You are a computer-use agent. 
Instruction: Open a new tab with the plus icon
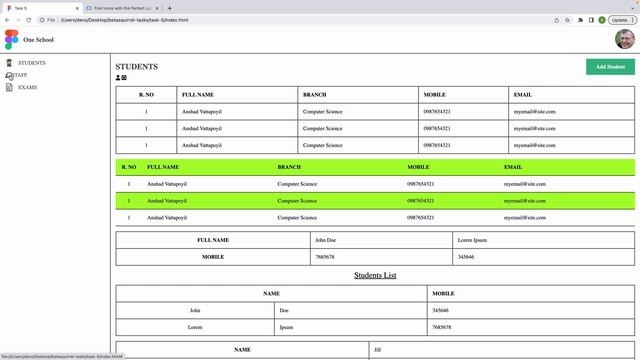(x=169, y=8)
